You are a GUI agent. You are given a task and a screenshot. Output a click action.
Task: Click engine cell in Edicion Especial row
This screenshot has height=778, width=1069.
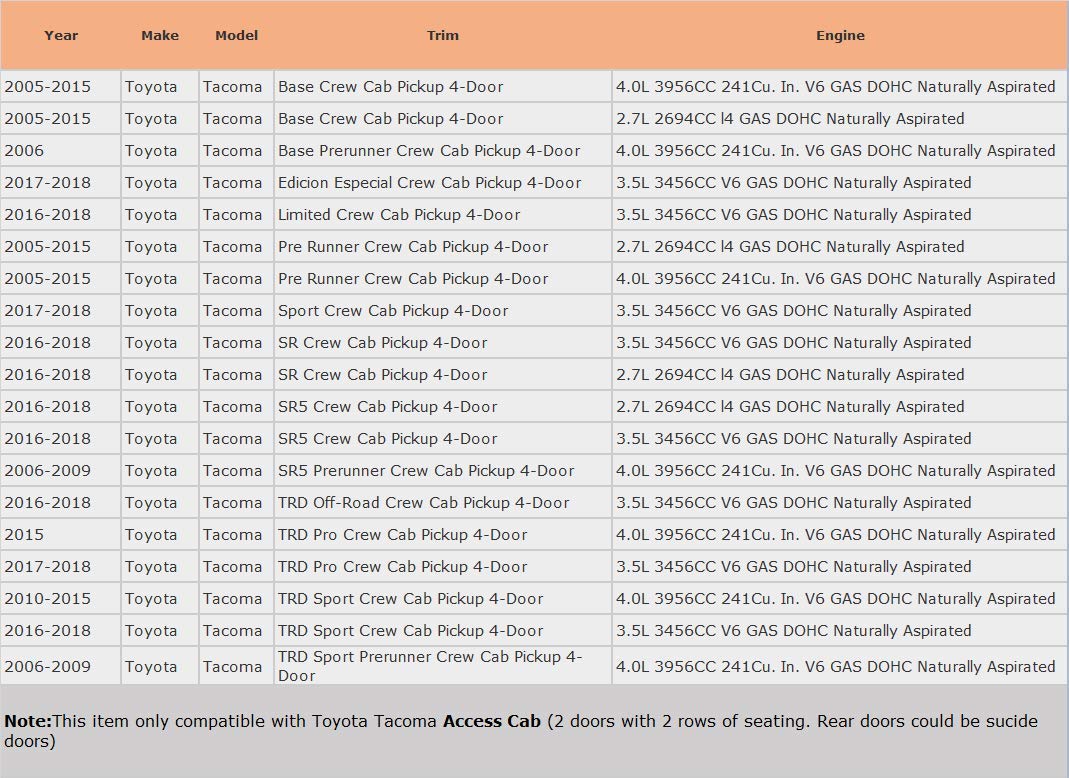839,183
